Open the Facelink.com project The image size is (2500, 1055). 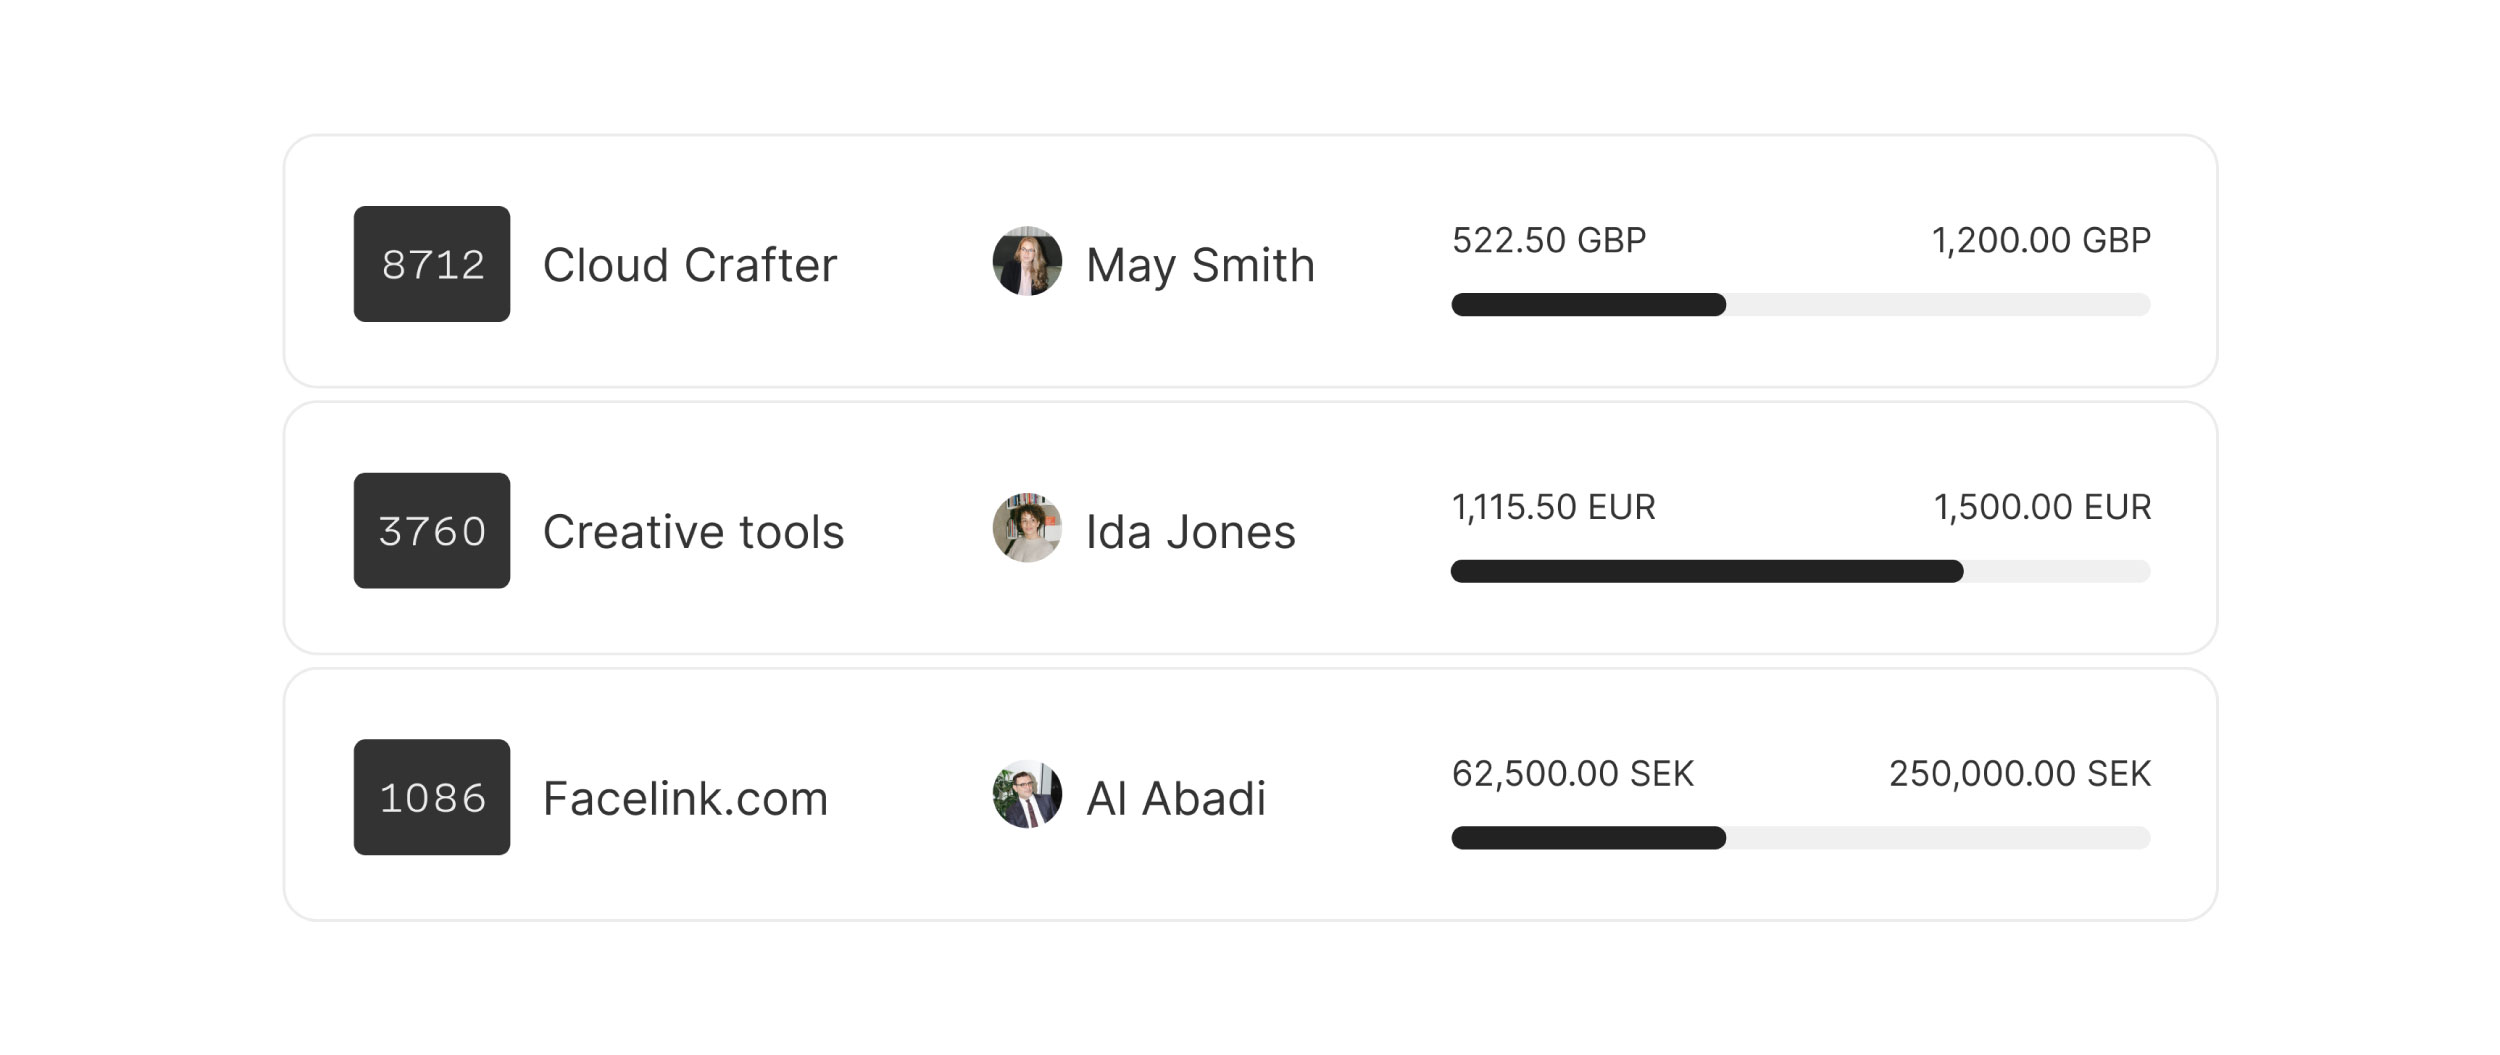click(x=685, y=799)
